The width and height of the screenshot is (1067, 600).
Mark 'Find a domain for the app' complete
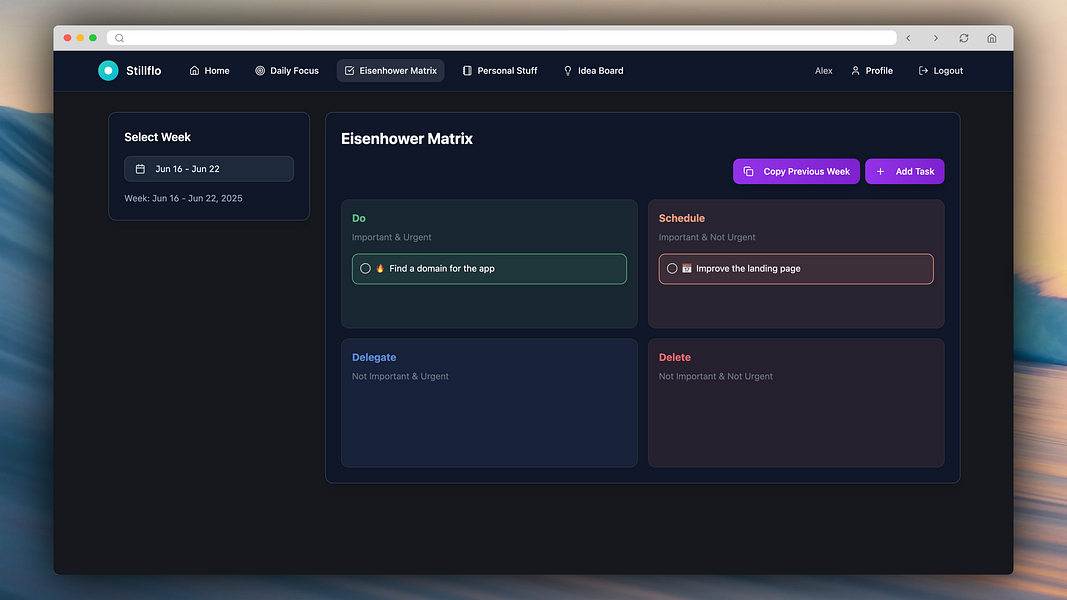pyautogui.click(x=365, y=269)
